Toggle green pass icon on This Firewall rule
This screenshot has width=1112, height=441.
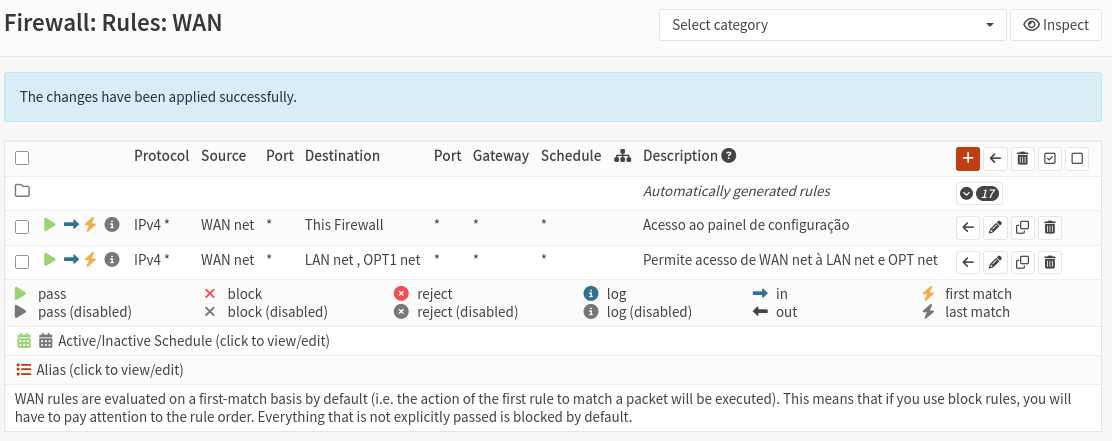click(x=50, y=226)
